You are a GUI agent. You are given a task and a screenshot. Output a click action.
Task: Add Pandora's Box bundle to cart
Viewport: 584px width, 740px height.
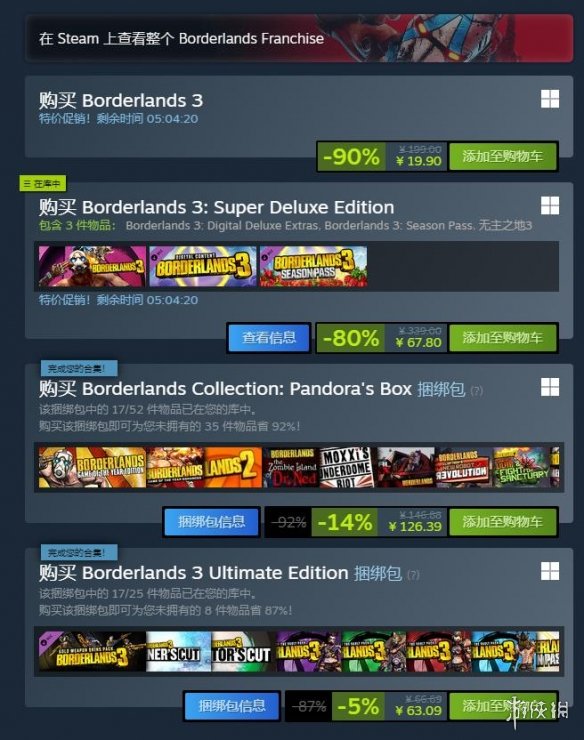click(503, 522)
